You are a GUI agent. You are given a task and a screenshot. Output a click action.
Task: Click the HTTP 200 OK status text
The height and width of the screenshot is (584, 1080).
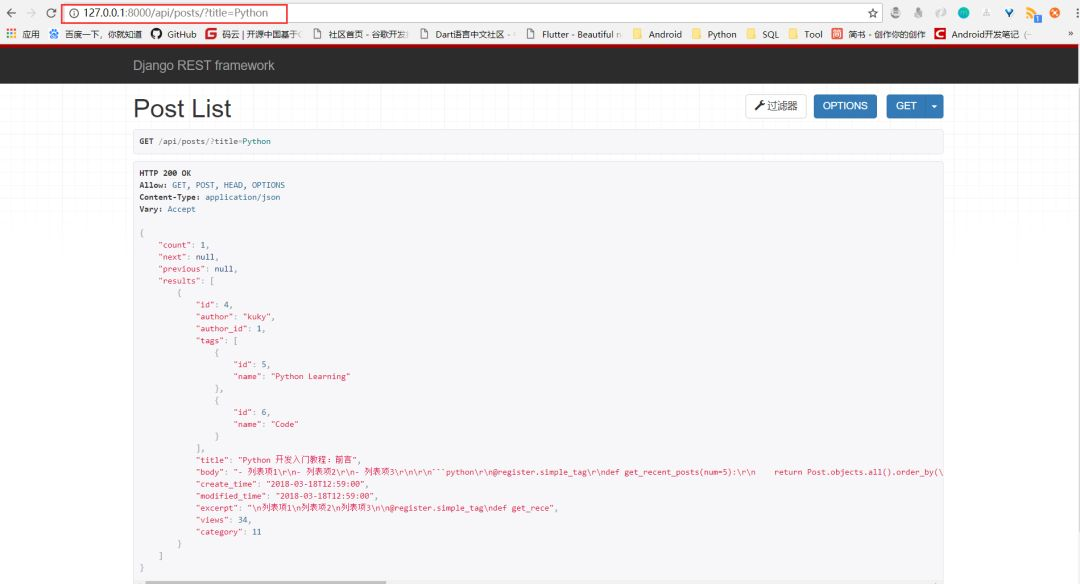(x=165, y=173)
